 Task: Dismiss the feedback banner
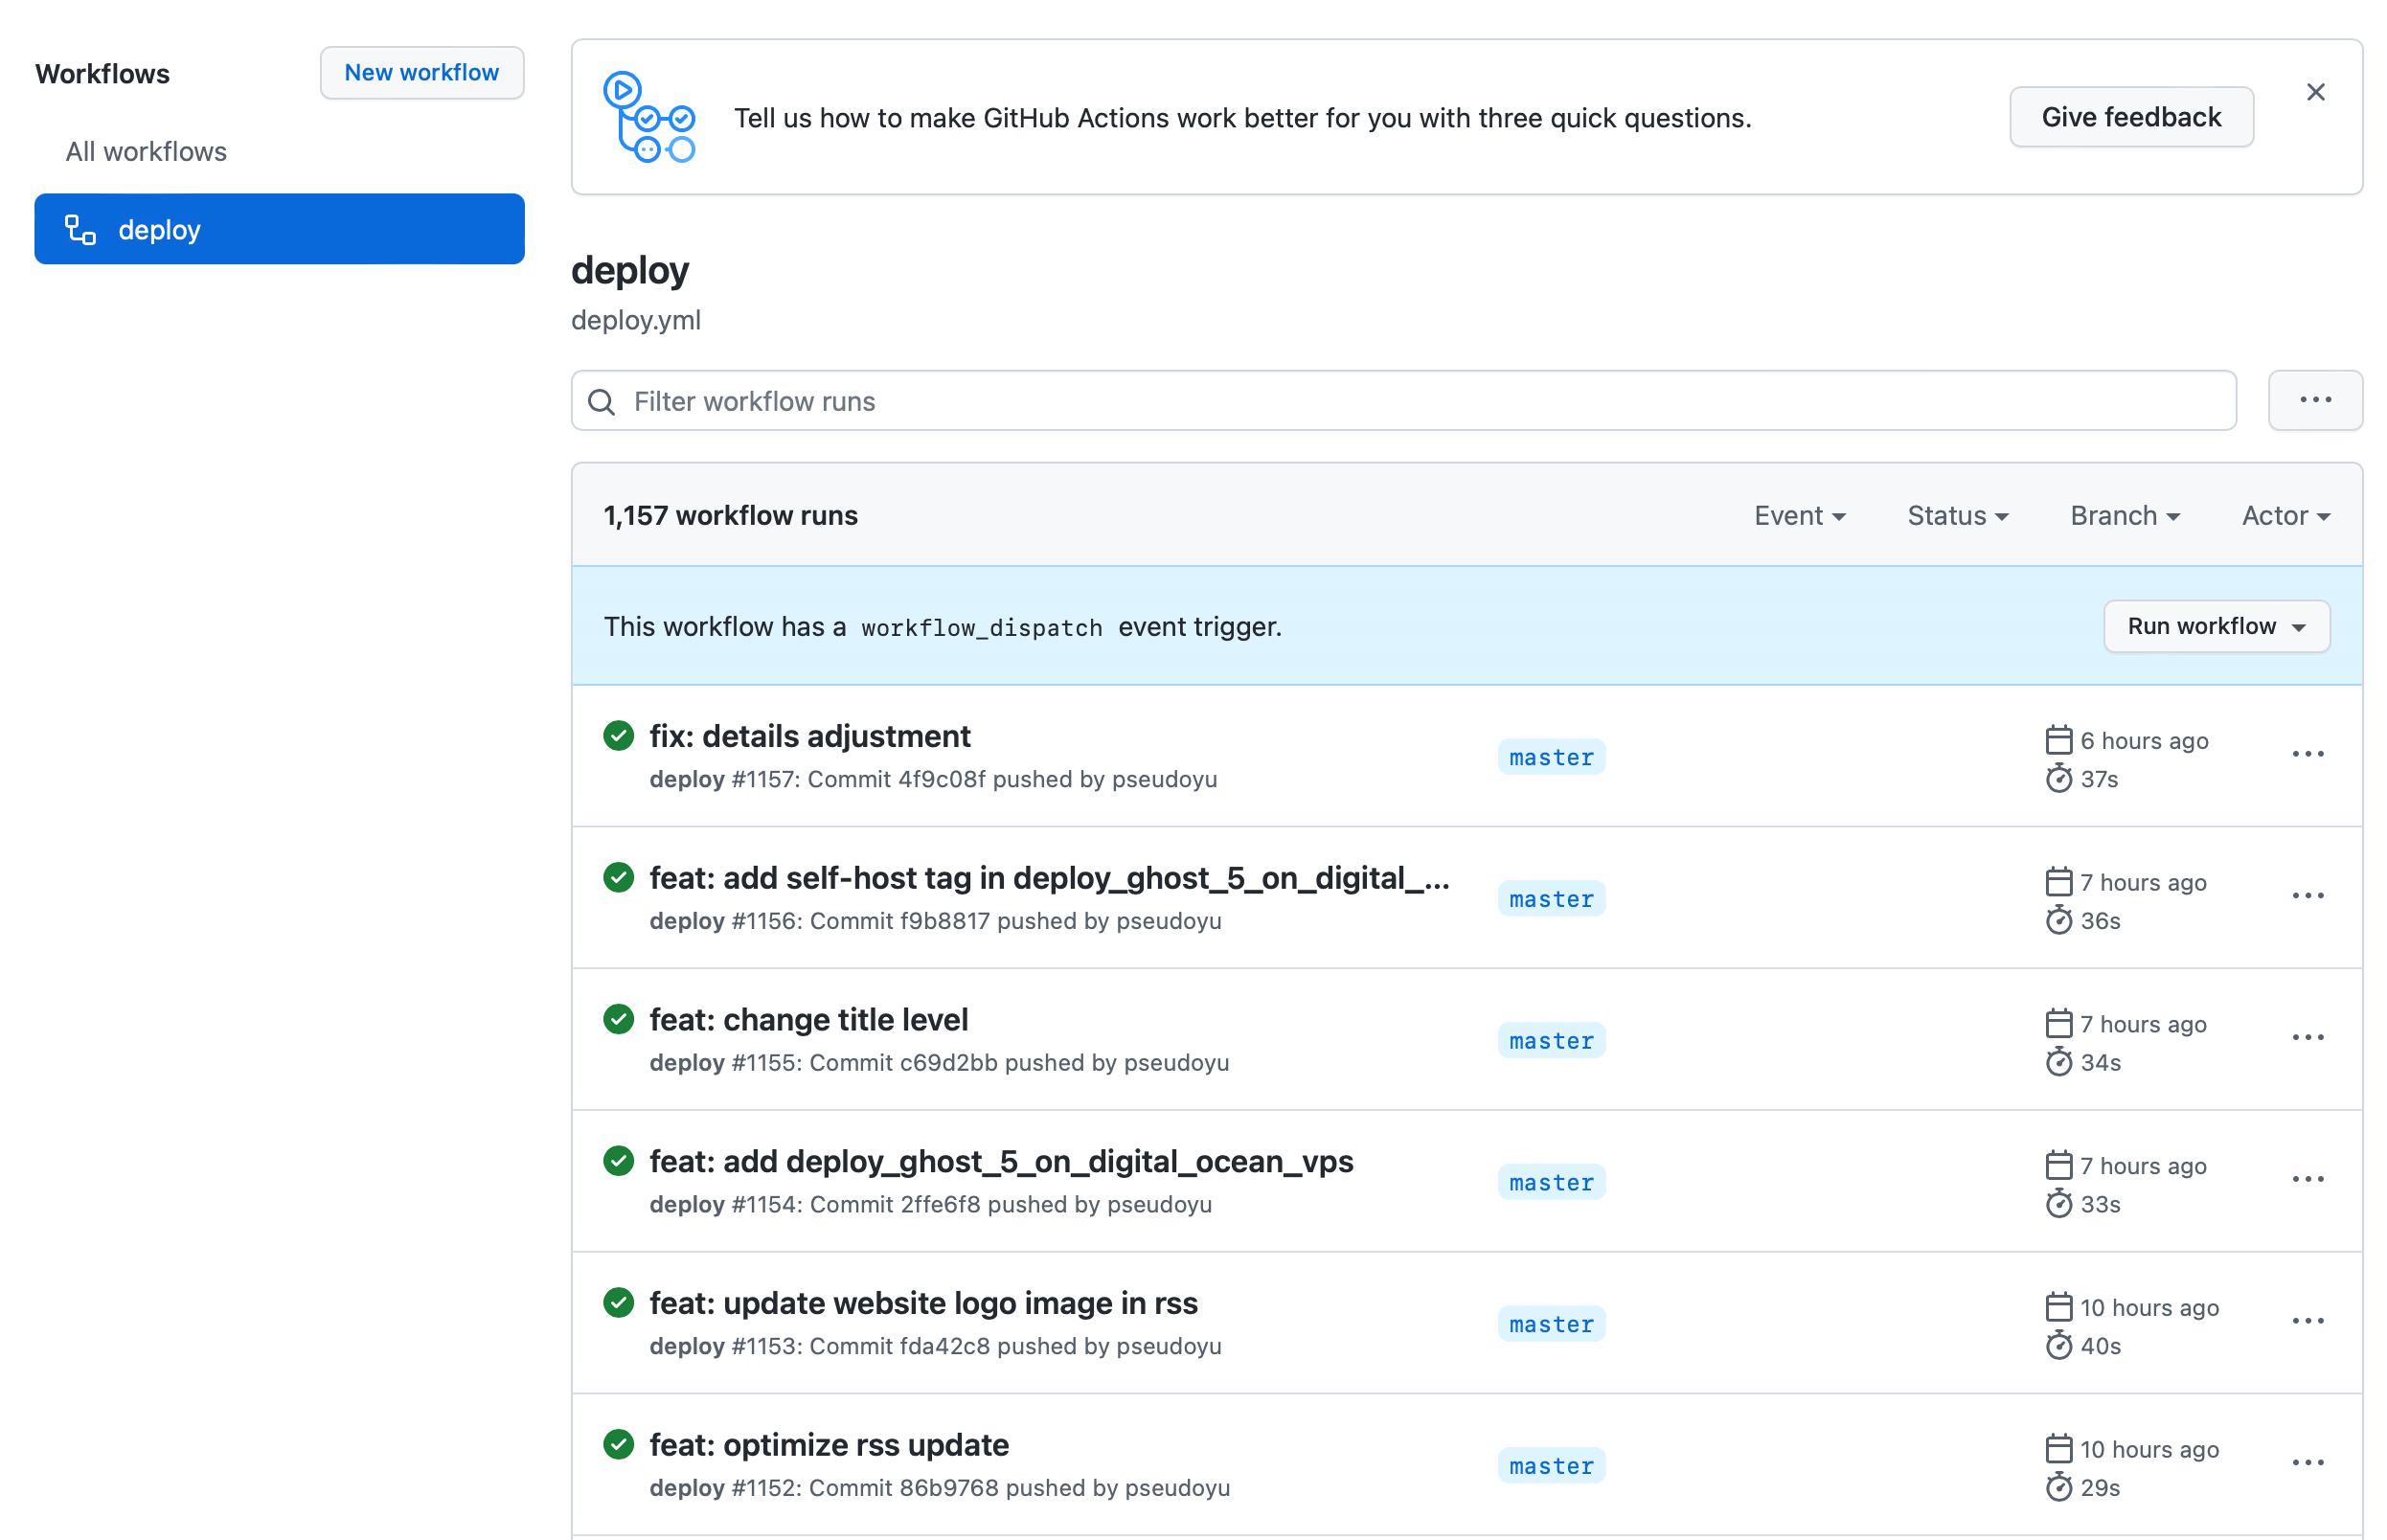click(x=2316, y=91)
